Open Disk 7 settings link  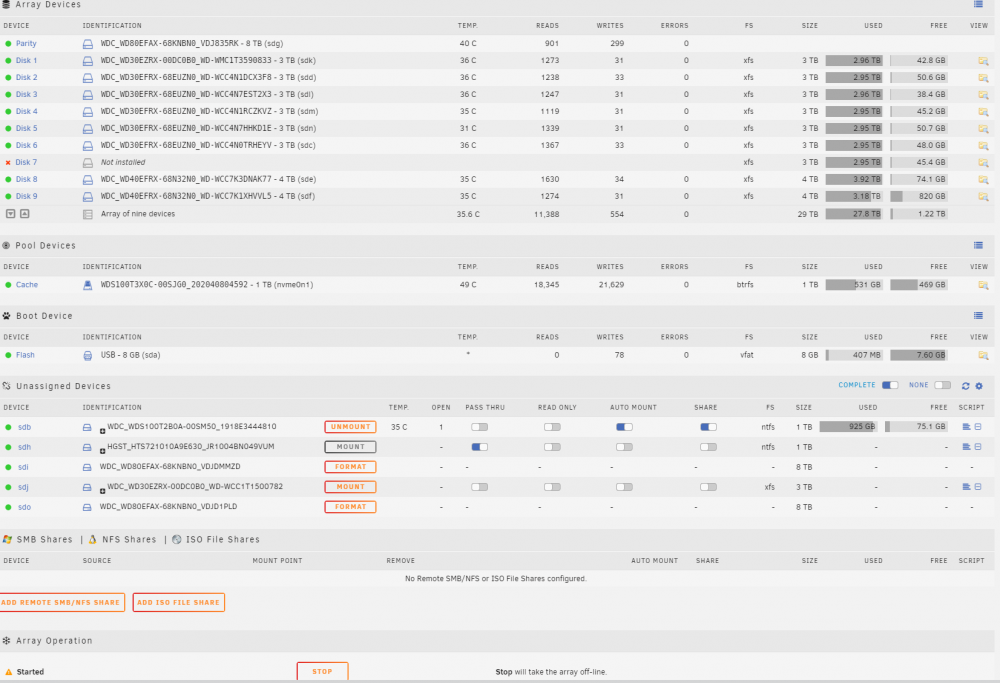27,163
